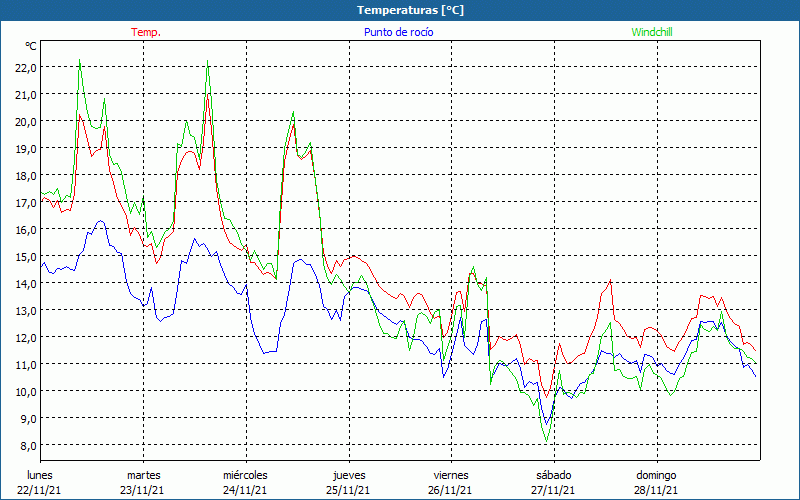Click the 17,0 y-axis value

[x=26, y=203]
